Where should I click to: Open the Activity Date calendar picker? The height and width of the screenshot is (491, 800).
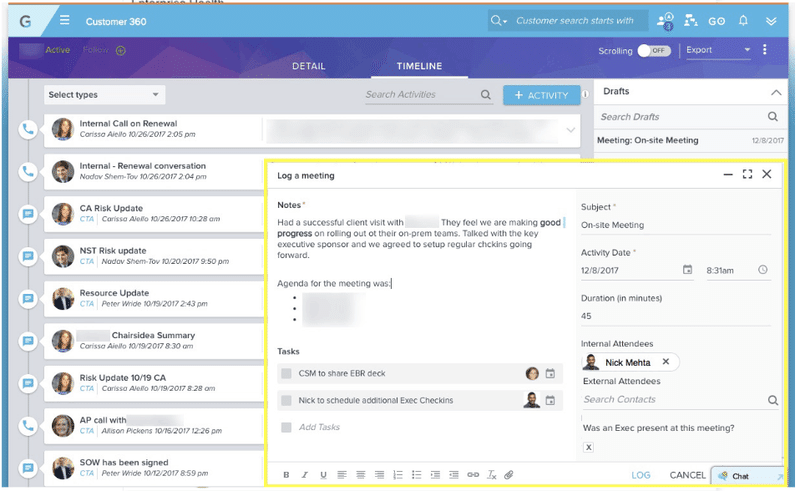[687, 269]
